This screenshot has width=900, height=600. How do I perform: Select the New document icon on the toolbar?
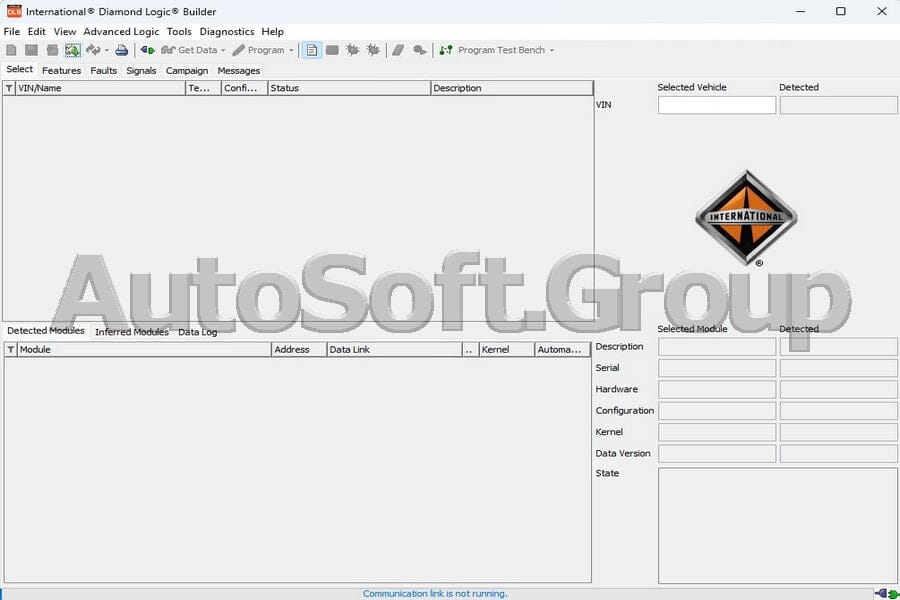11,50
